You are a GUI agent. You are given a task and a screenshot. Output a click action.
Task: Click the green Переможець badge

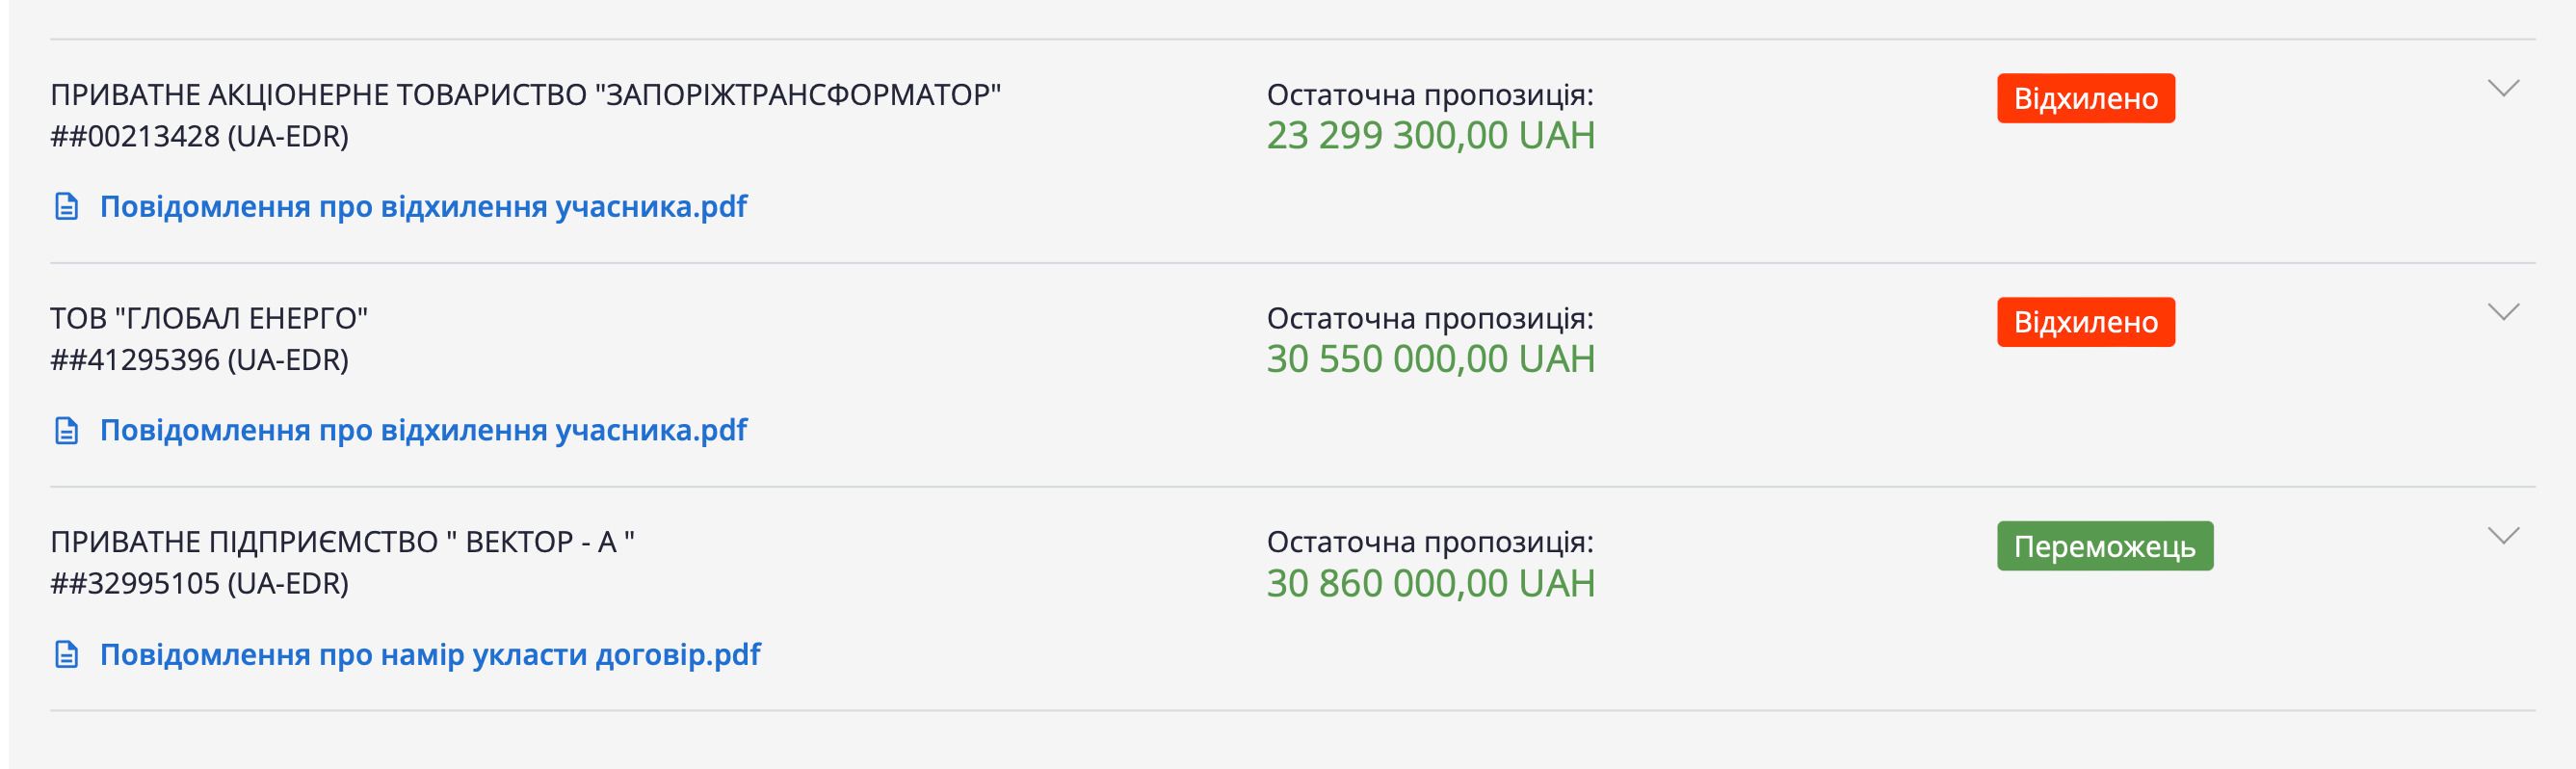2104,546
